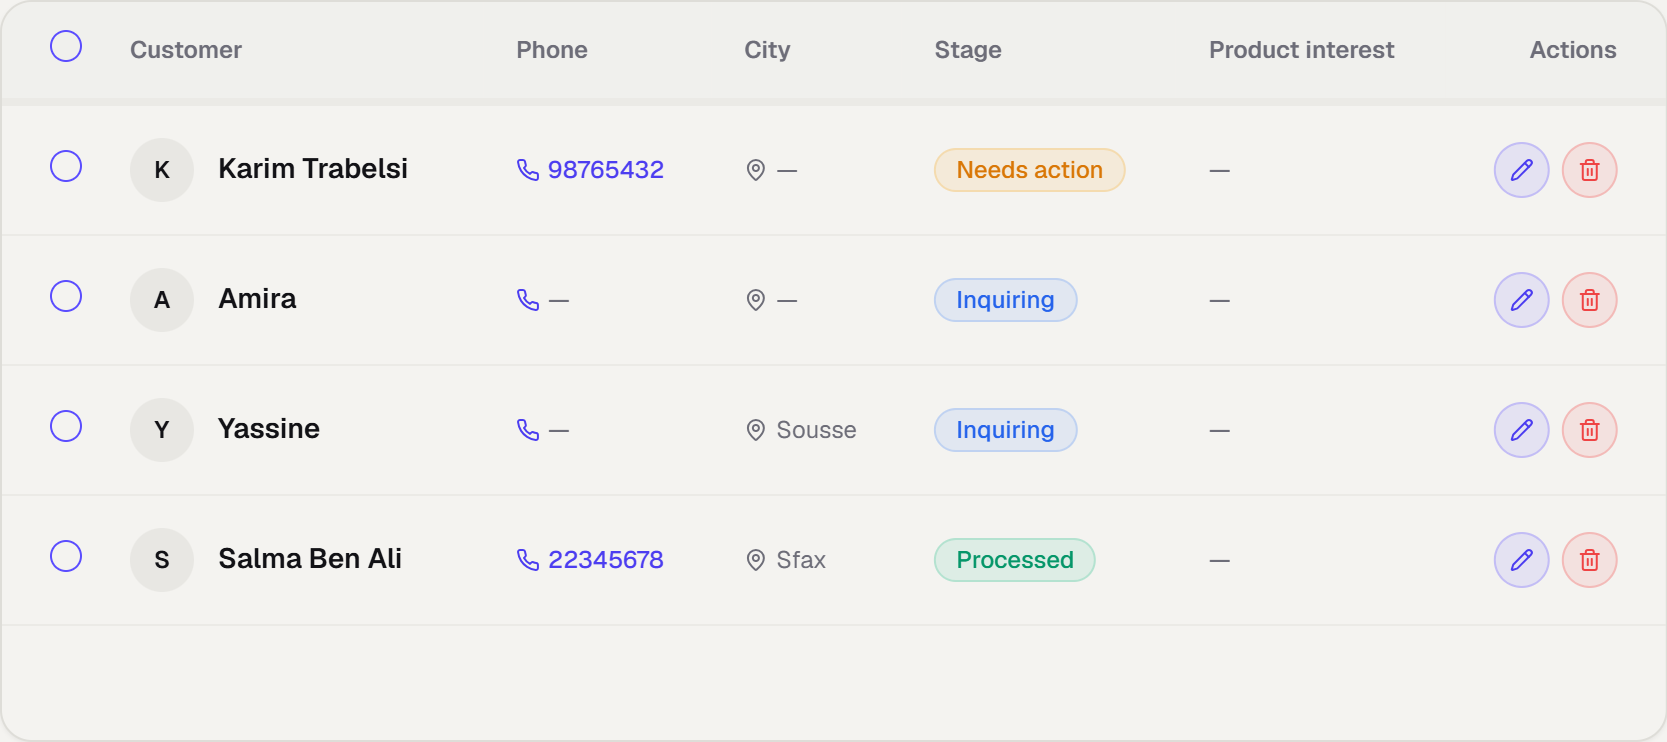The image size is (1667, 742).
Task: Click the location pin beside Sfax
Action: 756,560
